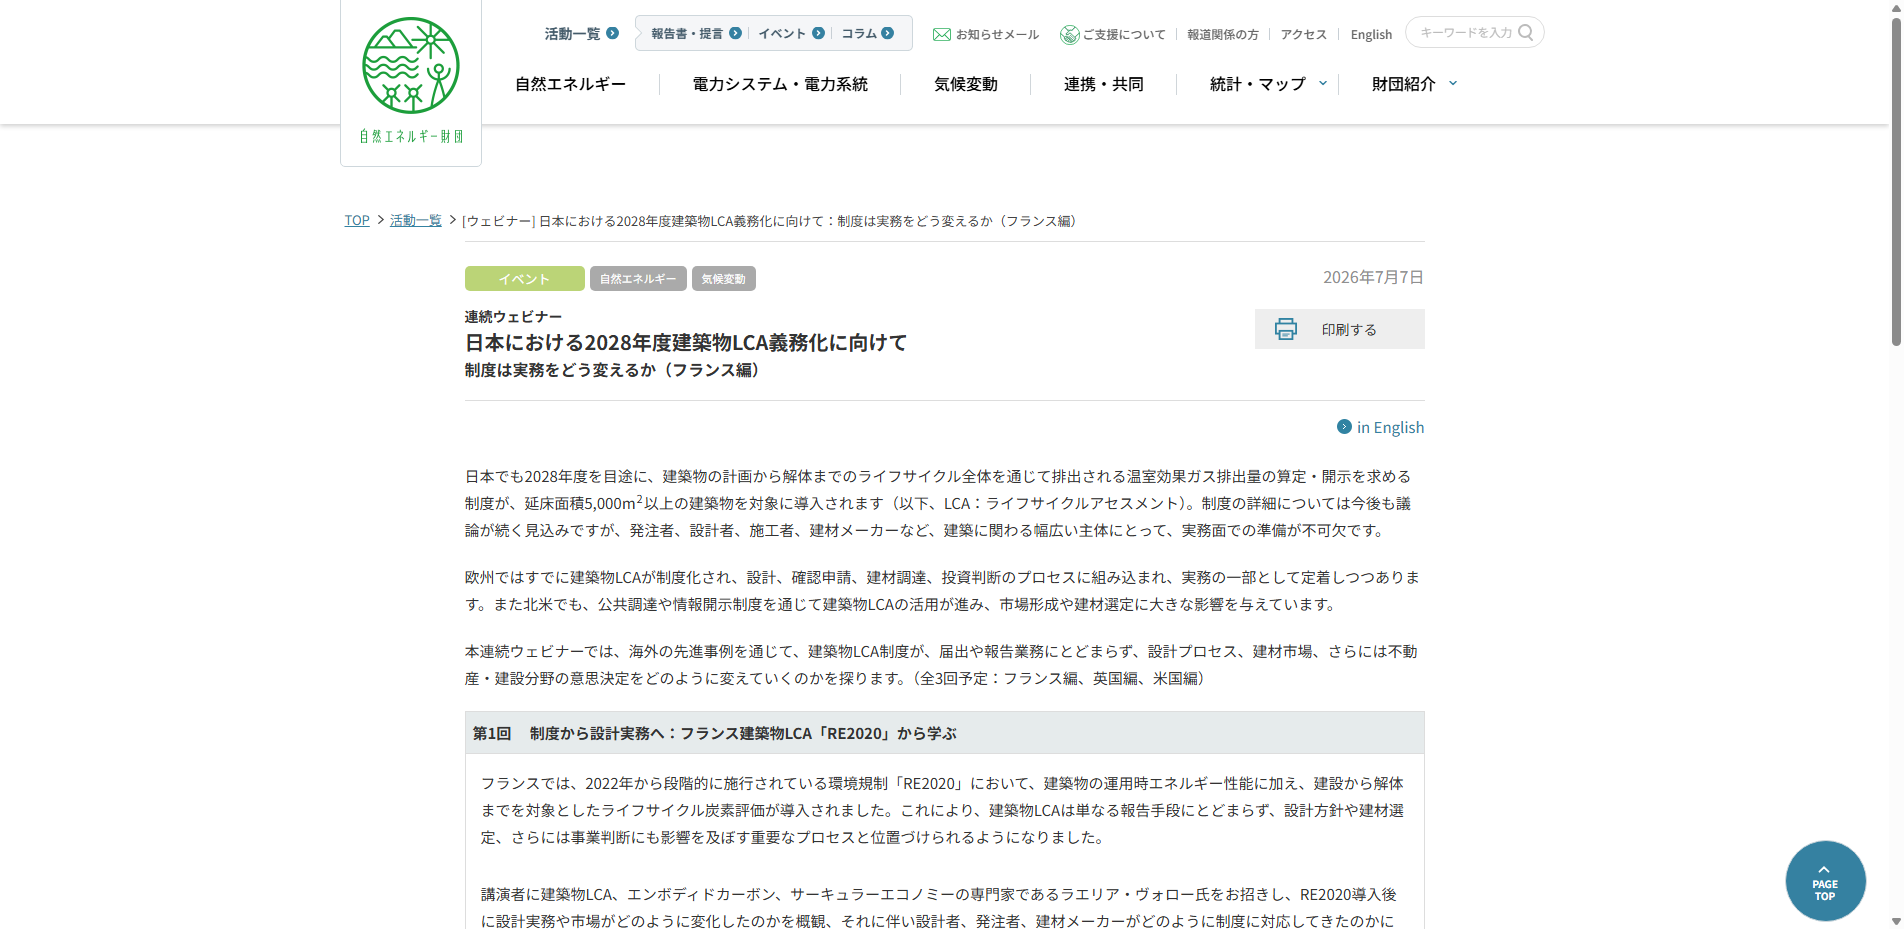
Task: Open 報告書・提言 link
Action: (x=687, y=34)
